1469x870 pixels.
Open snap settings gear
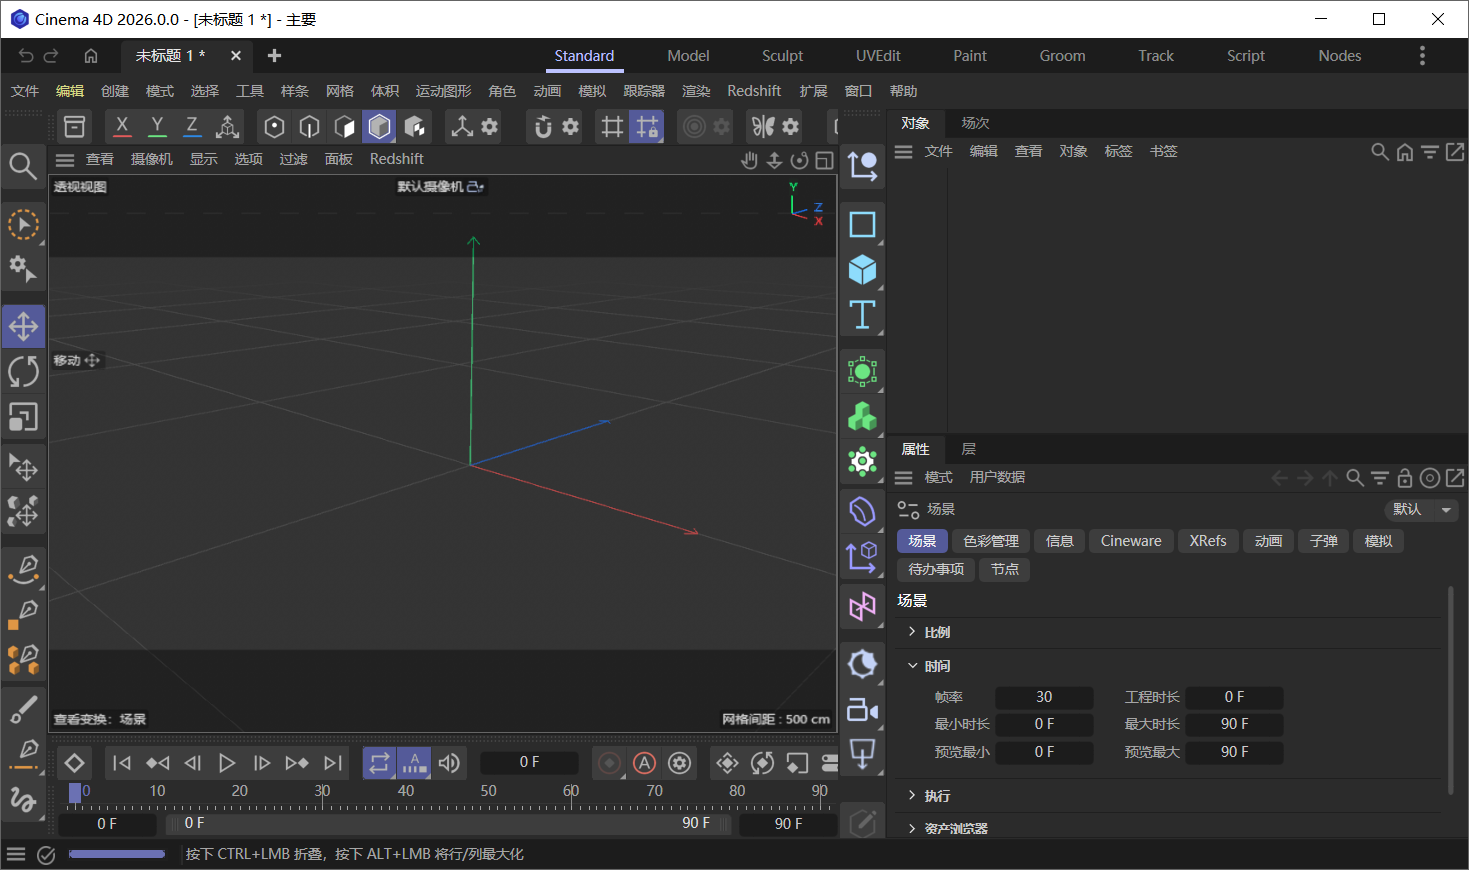[x=571, y=126]
